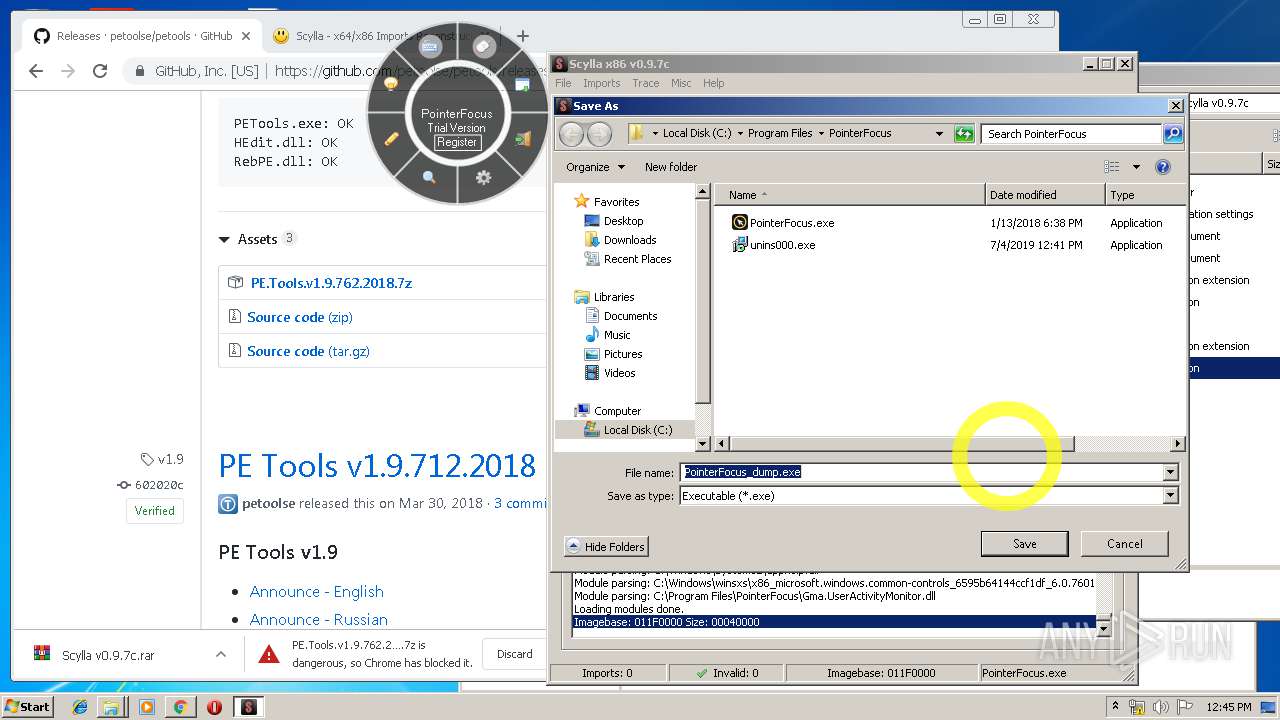The image size is (1280, 720).
Task: Click the PointerFocus exit door icon
Action: pos(522,139)
